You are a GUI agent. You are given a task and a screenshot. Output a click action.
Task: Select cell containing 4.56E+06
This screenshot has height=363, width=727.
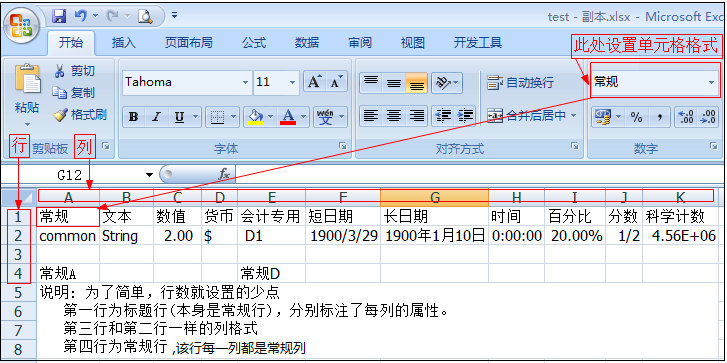point(680,236)
